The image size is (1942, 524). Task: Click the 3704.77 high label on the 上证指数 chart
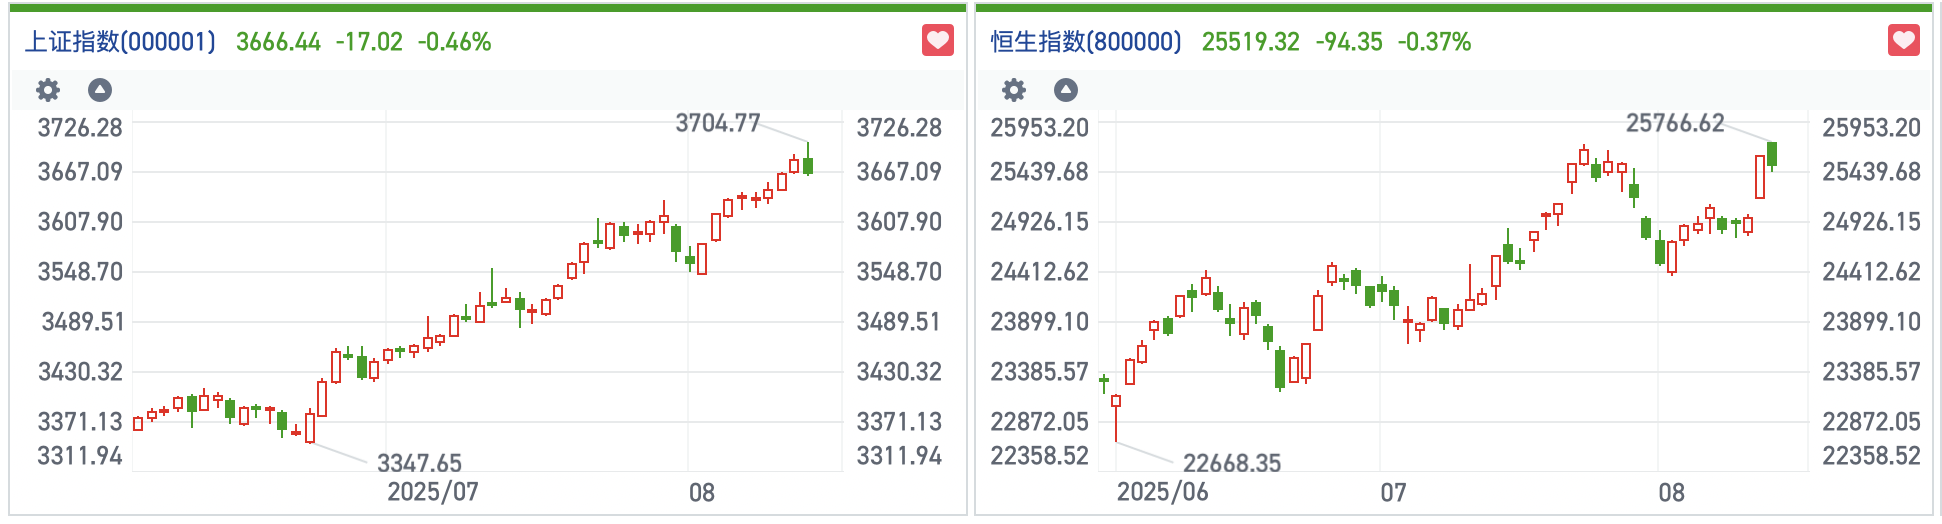point(718,123)
